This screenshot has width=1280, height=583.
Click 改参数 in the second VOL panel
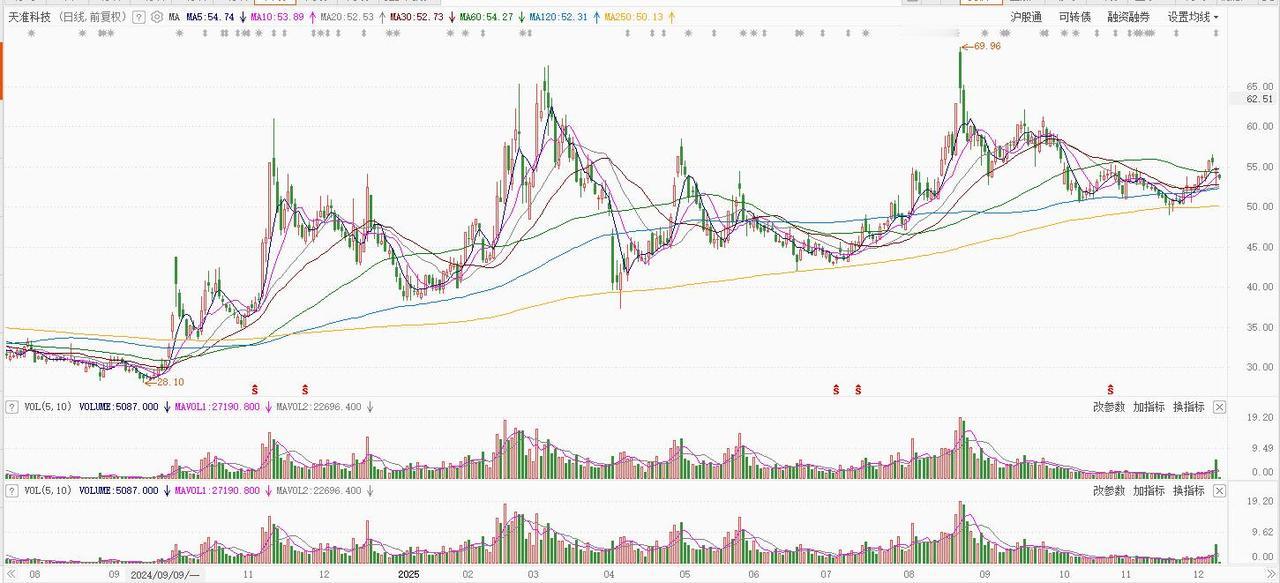1109,491
